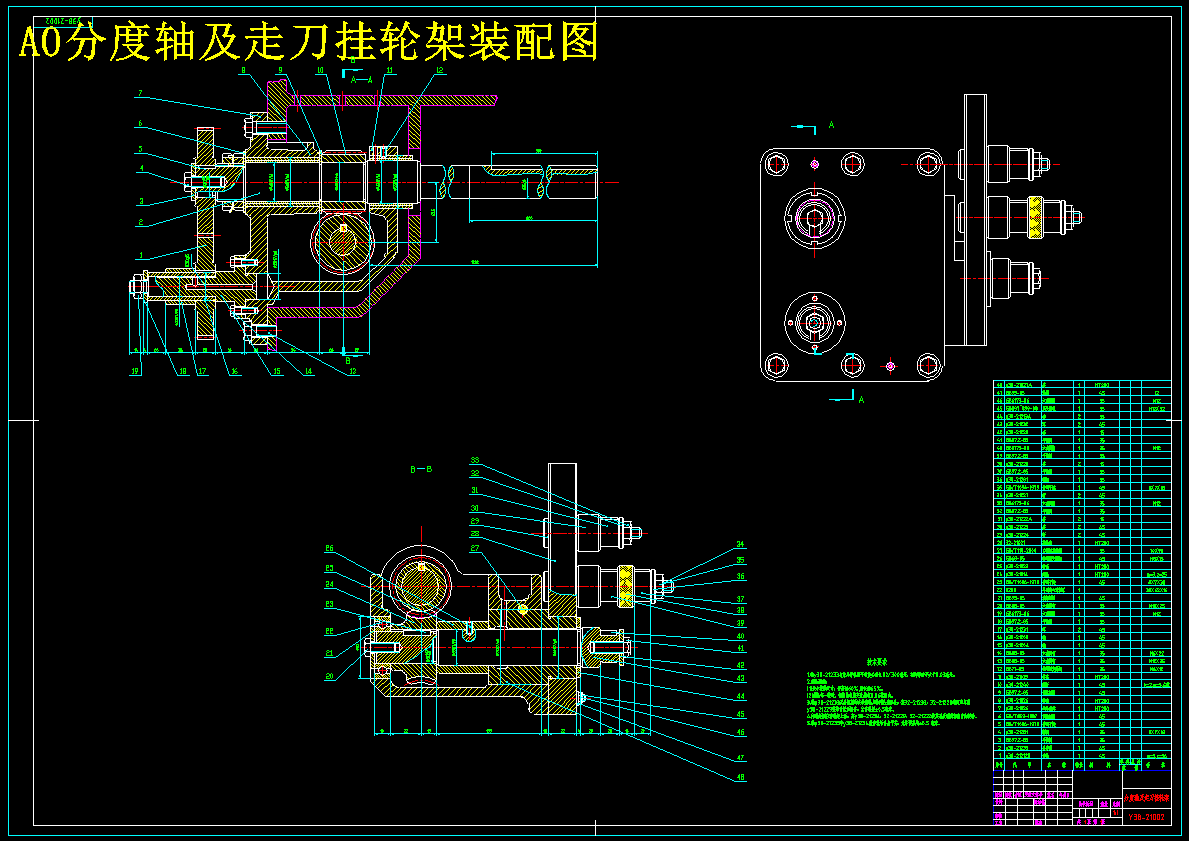
Task: Click the yellow title A0分度轴及走刀挂轮架装配图
Action: 309,42
